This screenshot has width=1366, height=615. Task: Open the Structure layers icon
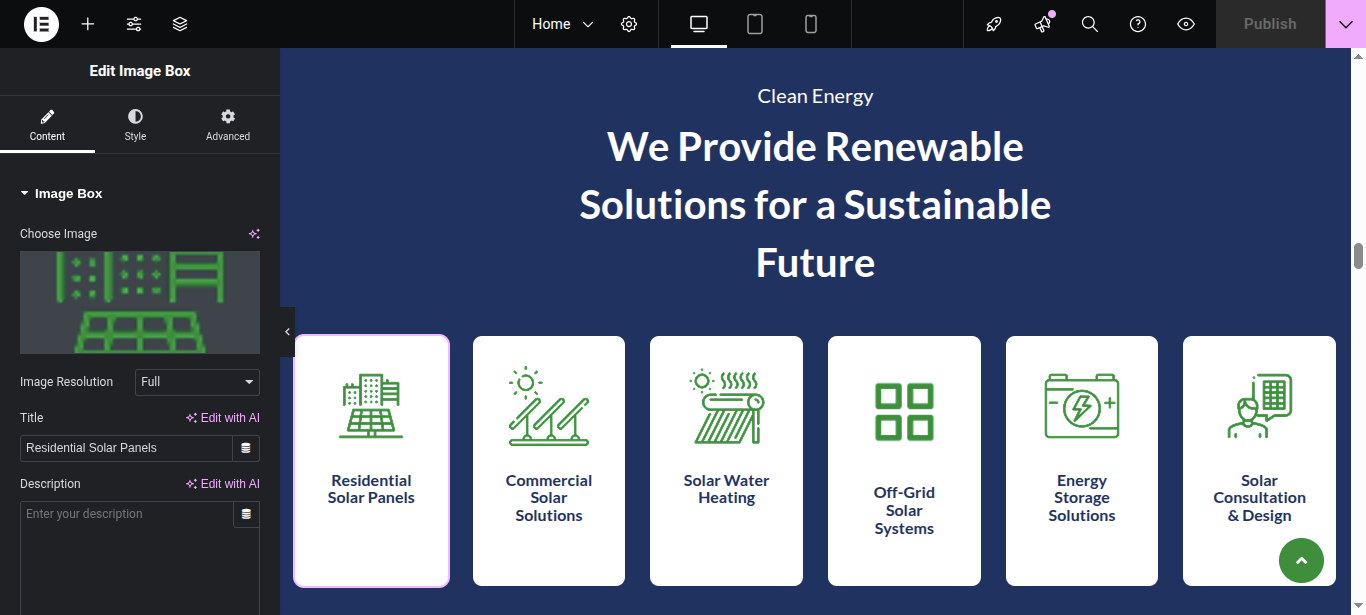(x=180, y=24)
